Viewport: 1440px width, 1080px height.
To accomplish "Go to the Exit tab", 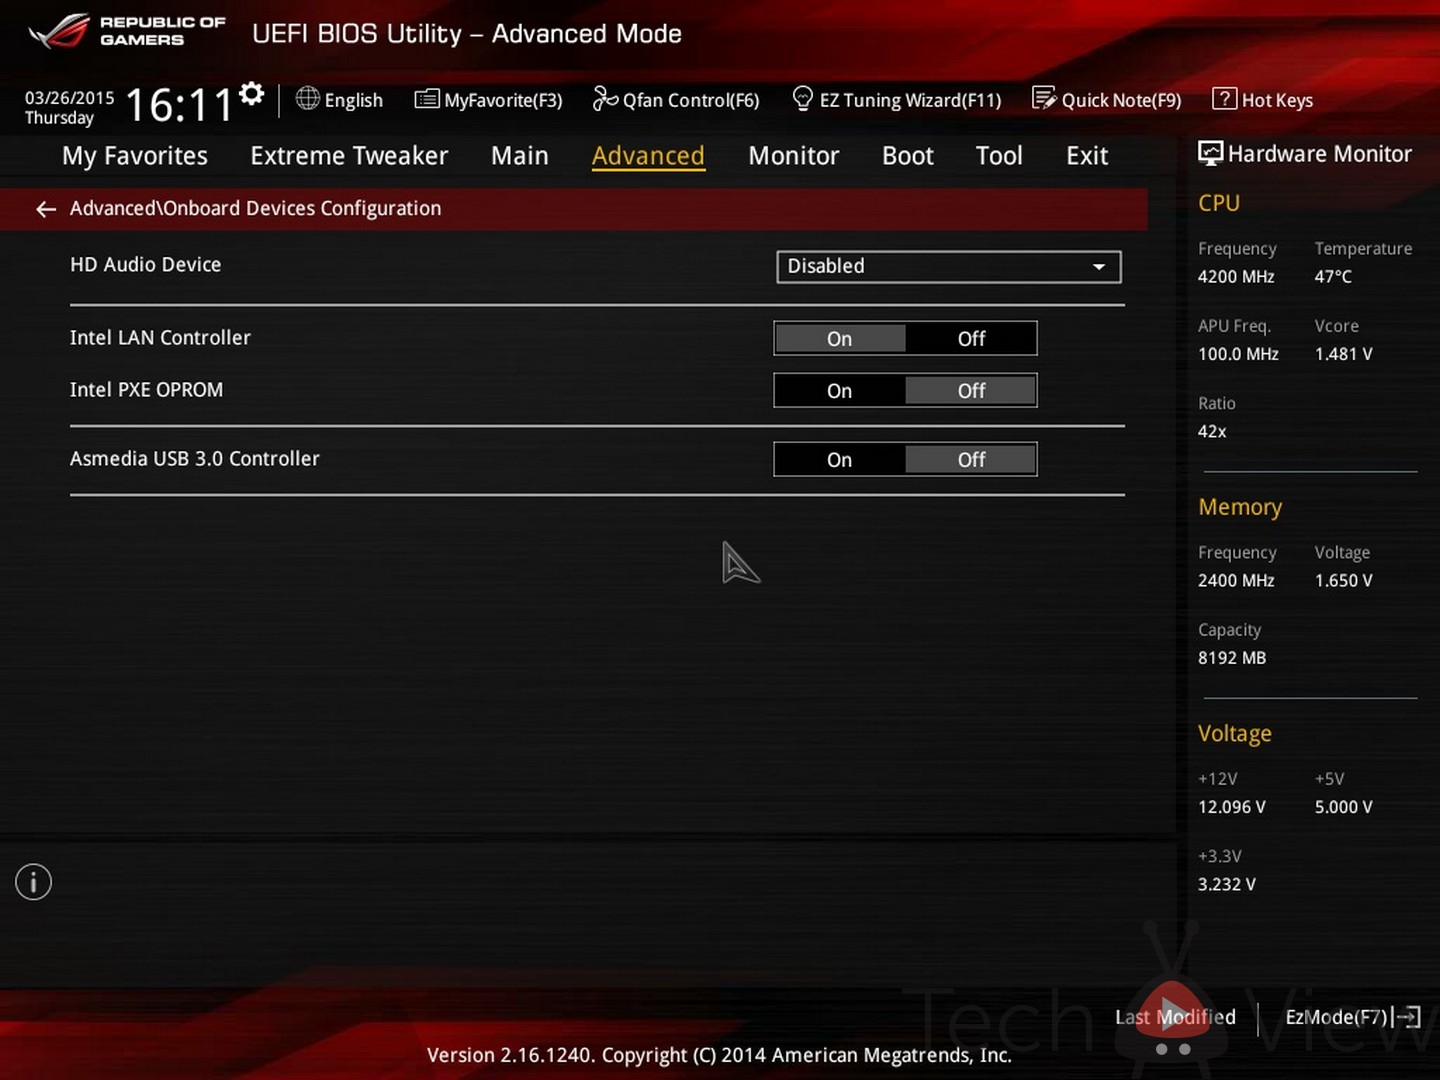I will (x=1087, y=156).
